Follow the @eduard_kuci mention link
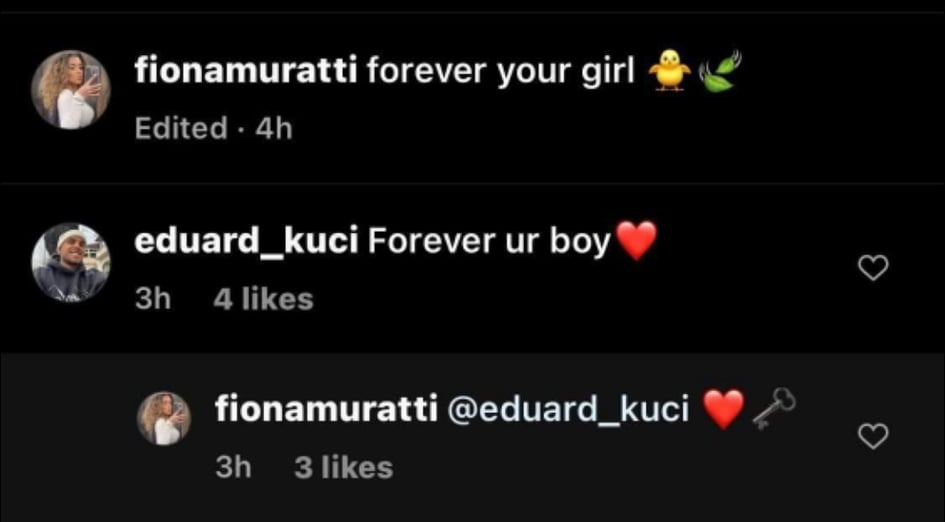The image size is (945, 522). tap(568, 411)
